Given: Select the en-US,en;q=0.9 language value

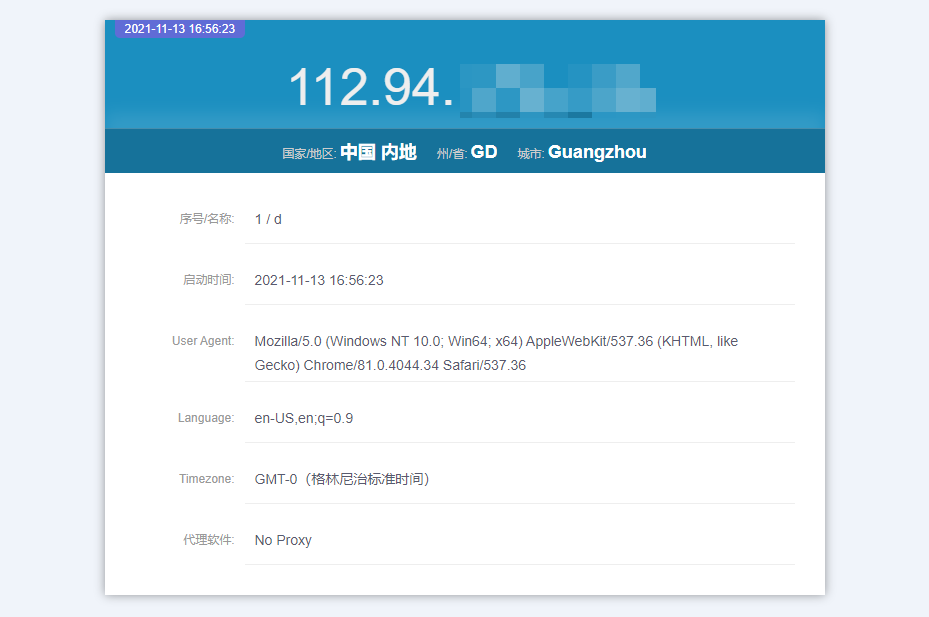Looking at the screenshot, I should pyautogui.click(x=304, y=418).
